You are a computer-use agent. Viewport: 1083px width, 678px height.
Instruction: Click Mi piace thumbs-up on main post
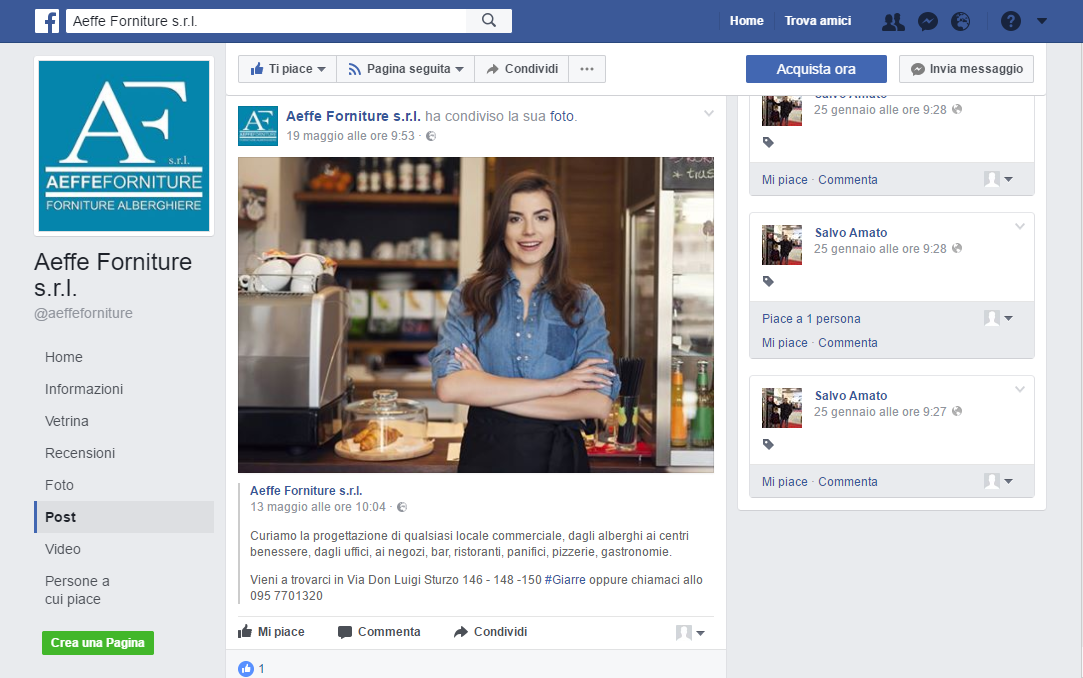pyautogui.click(x=271, y=632)
